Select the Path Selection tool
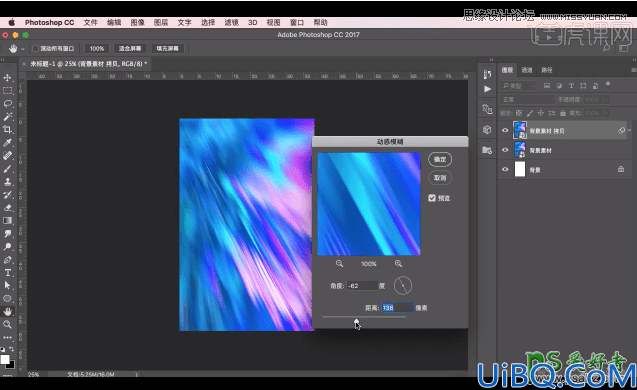Image resolution: width=637 pixels, height=390 pixels. coord(7,286)
